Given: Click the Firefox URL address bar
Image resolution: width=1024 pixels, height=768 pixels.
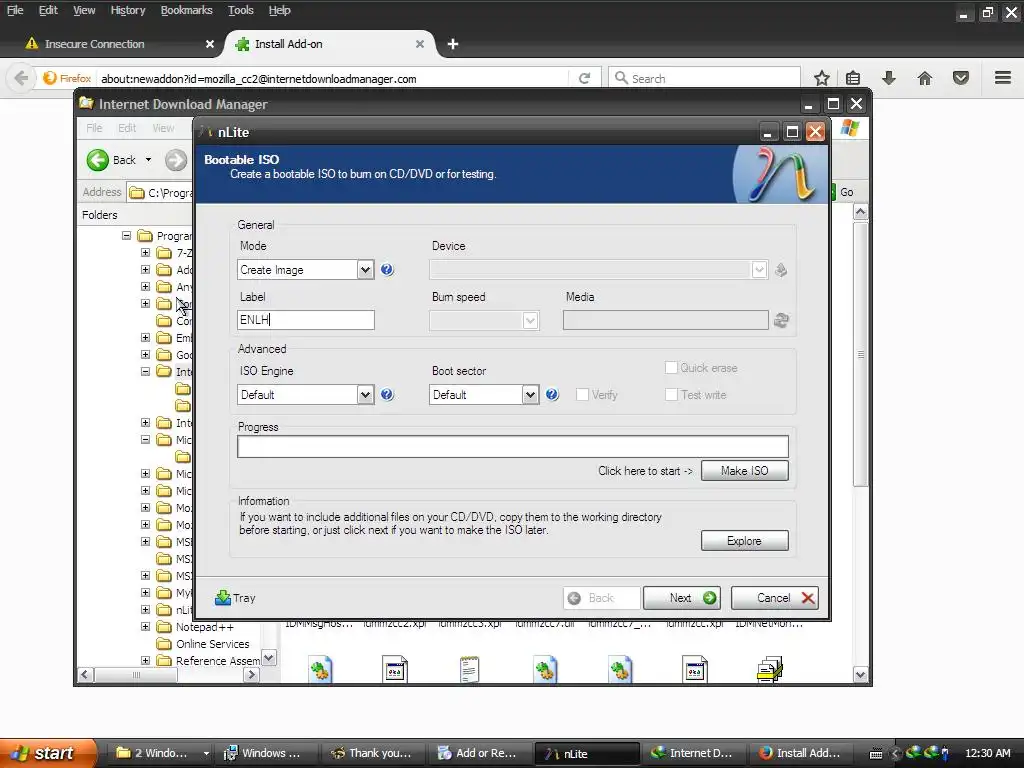Looking at the screenshot, I should pos(333,78).
